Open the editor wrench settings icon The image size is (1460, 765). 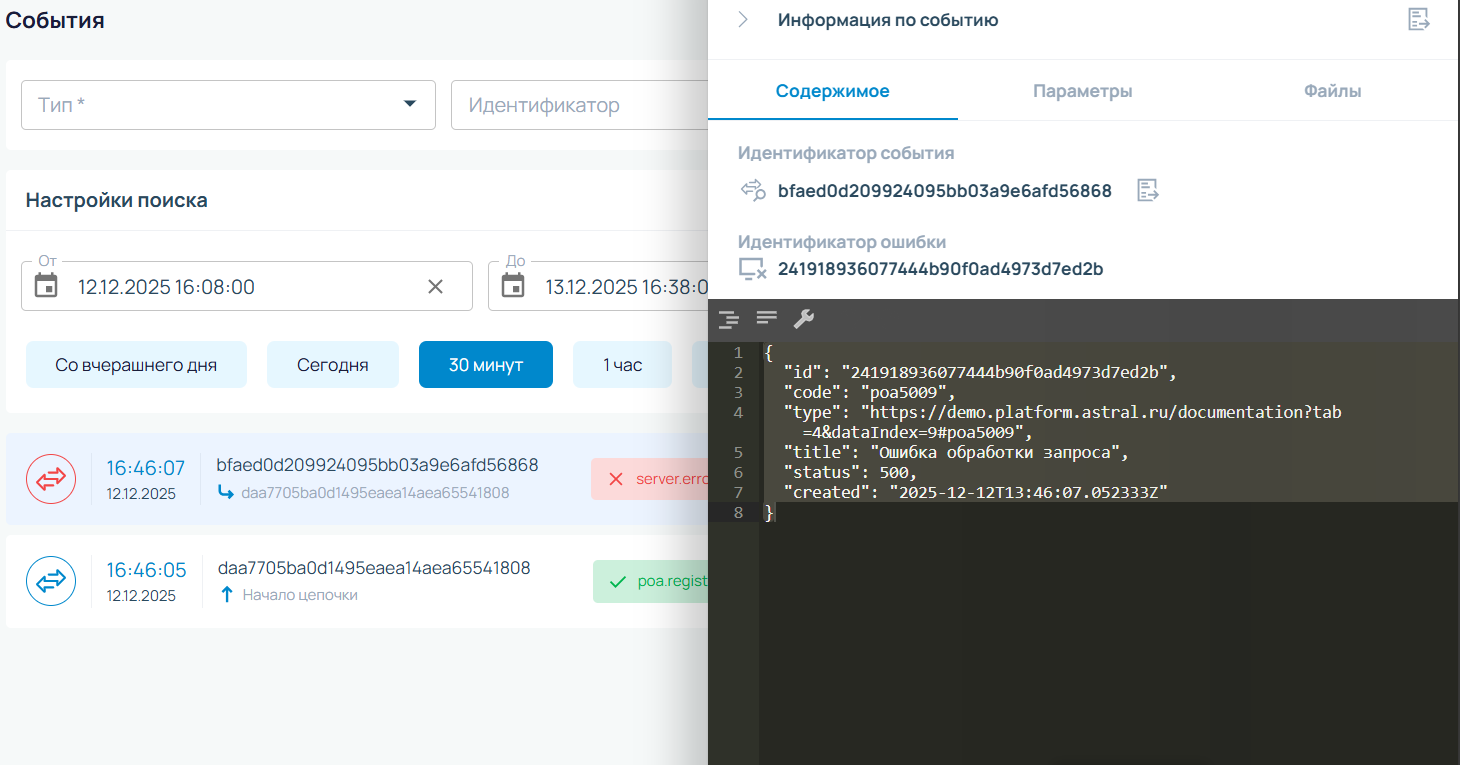[804, 319]
